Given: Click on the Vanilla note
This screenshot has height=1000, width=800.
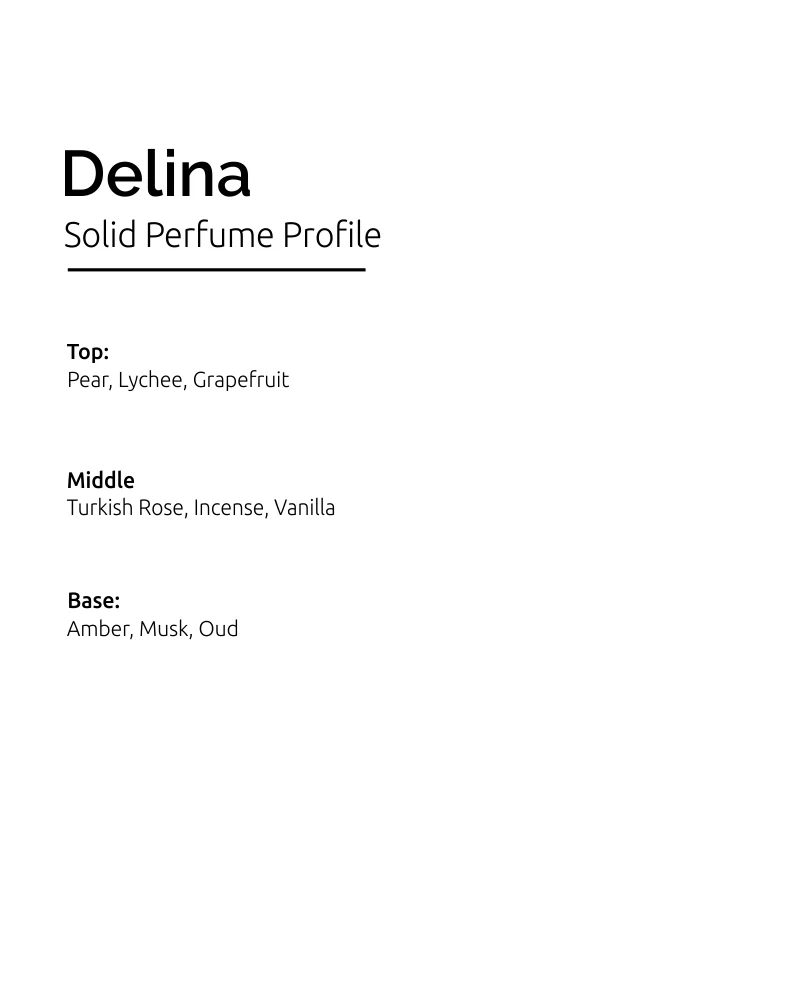Looking at the screenshot, I should (304, 508).
